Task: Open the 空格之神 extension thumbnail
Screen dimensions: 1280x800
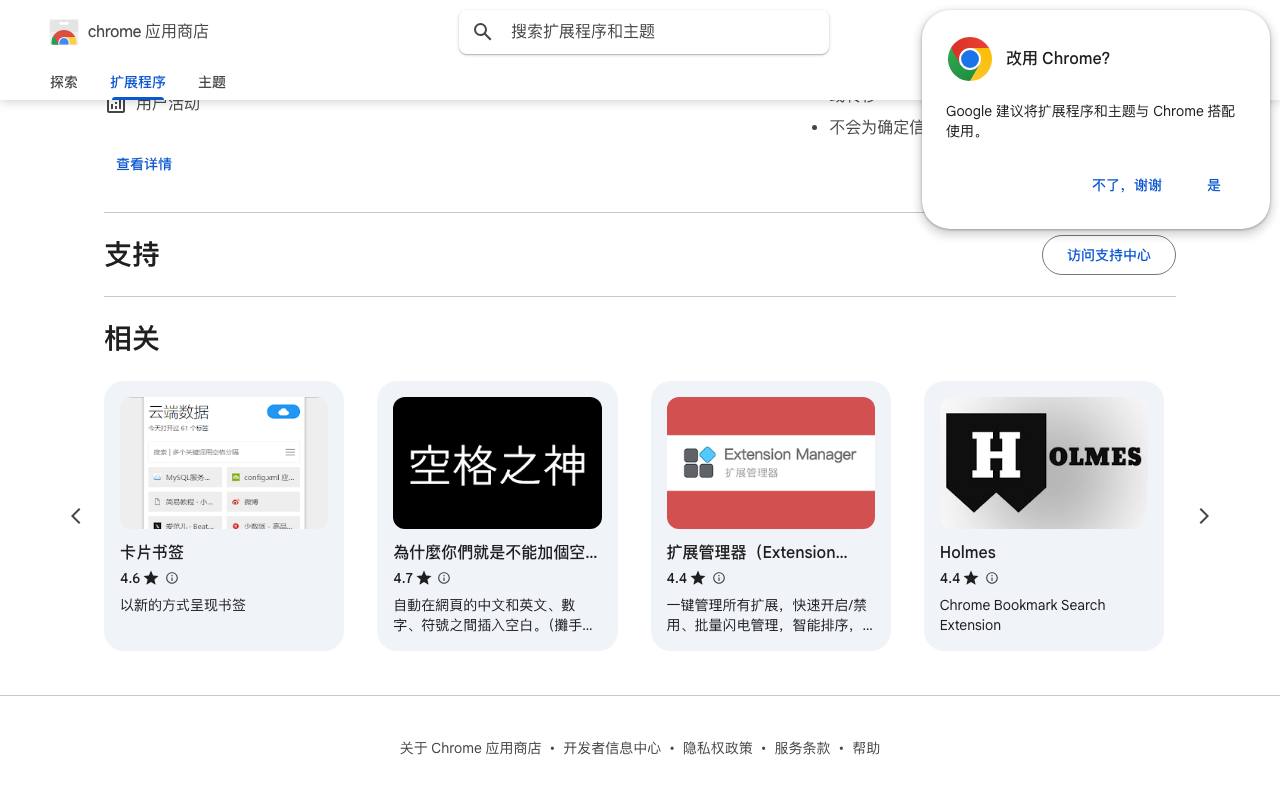Action: click(x=497, y=463)
